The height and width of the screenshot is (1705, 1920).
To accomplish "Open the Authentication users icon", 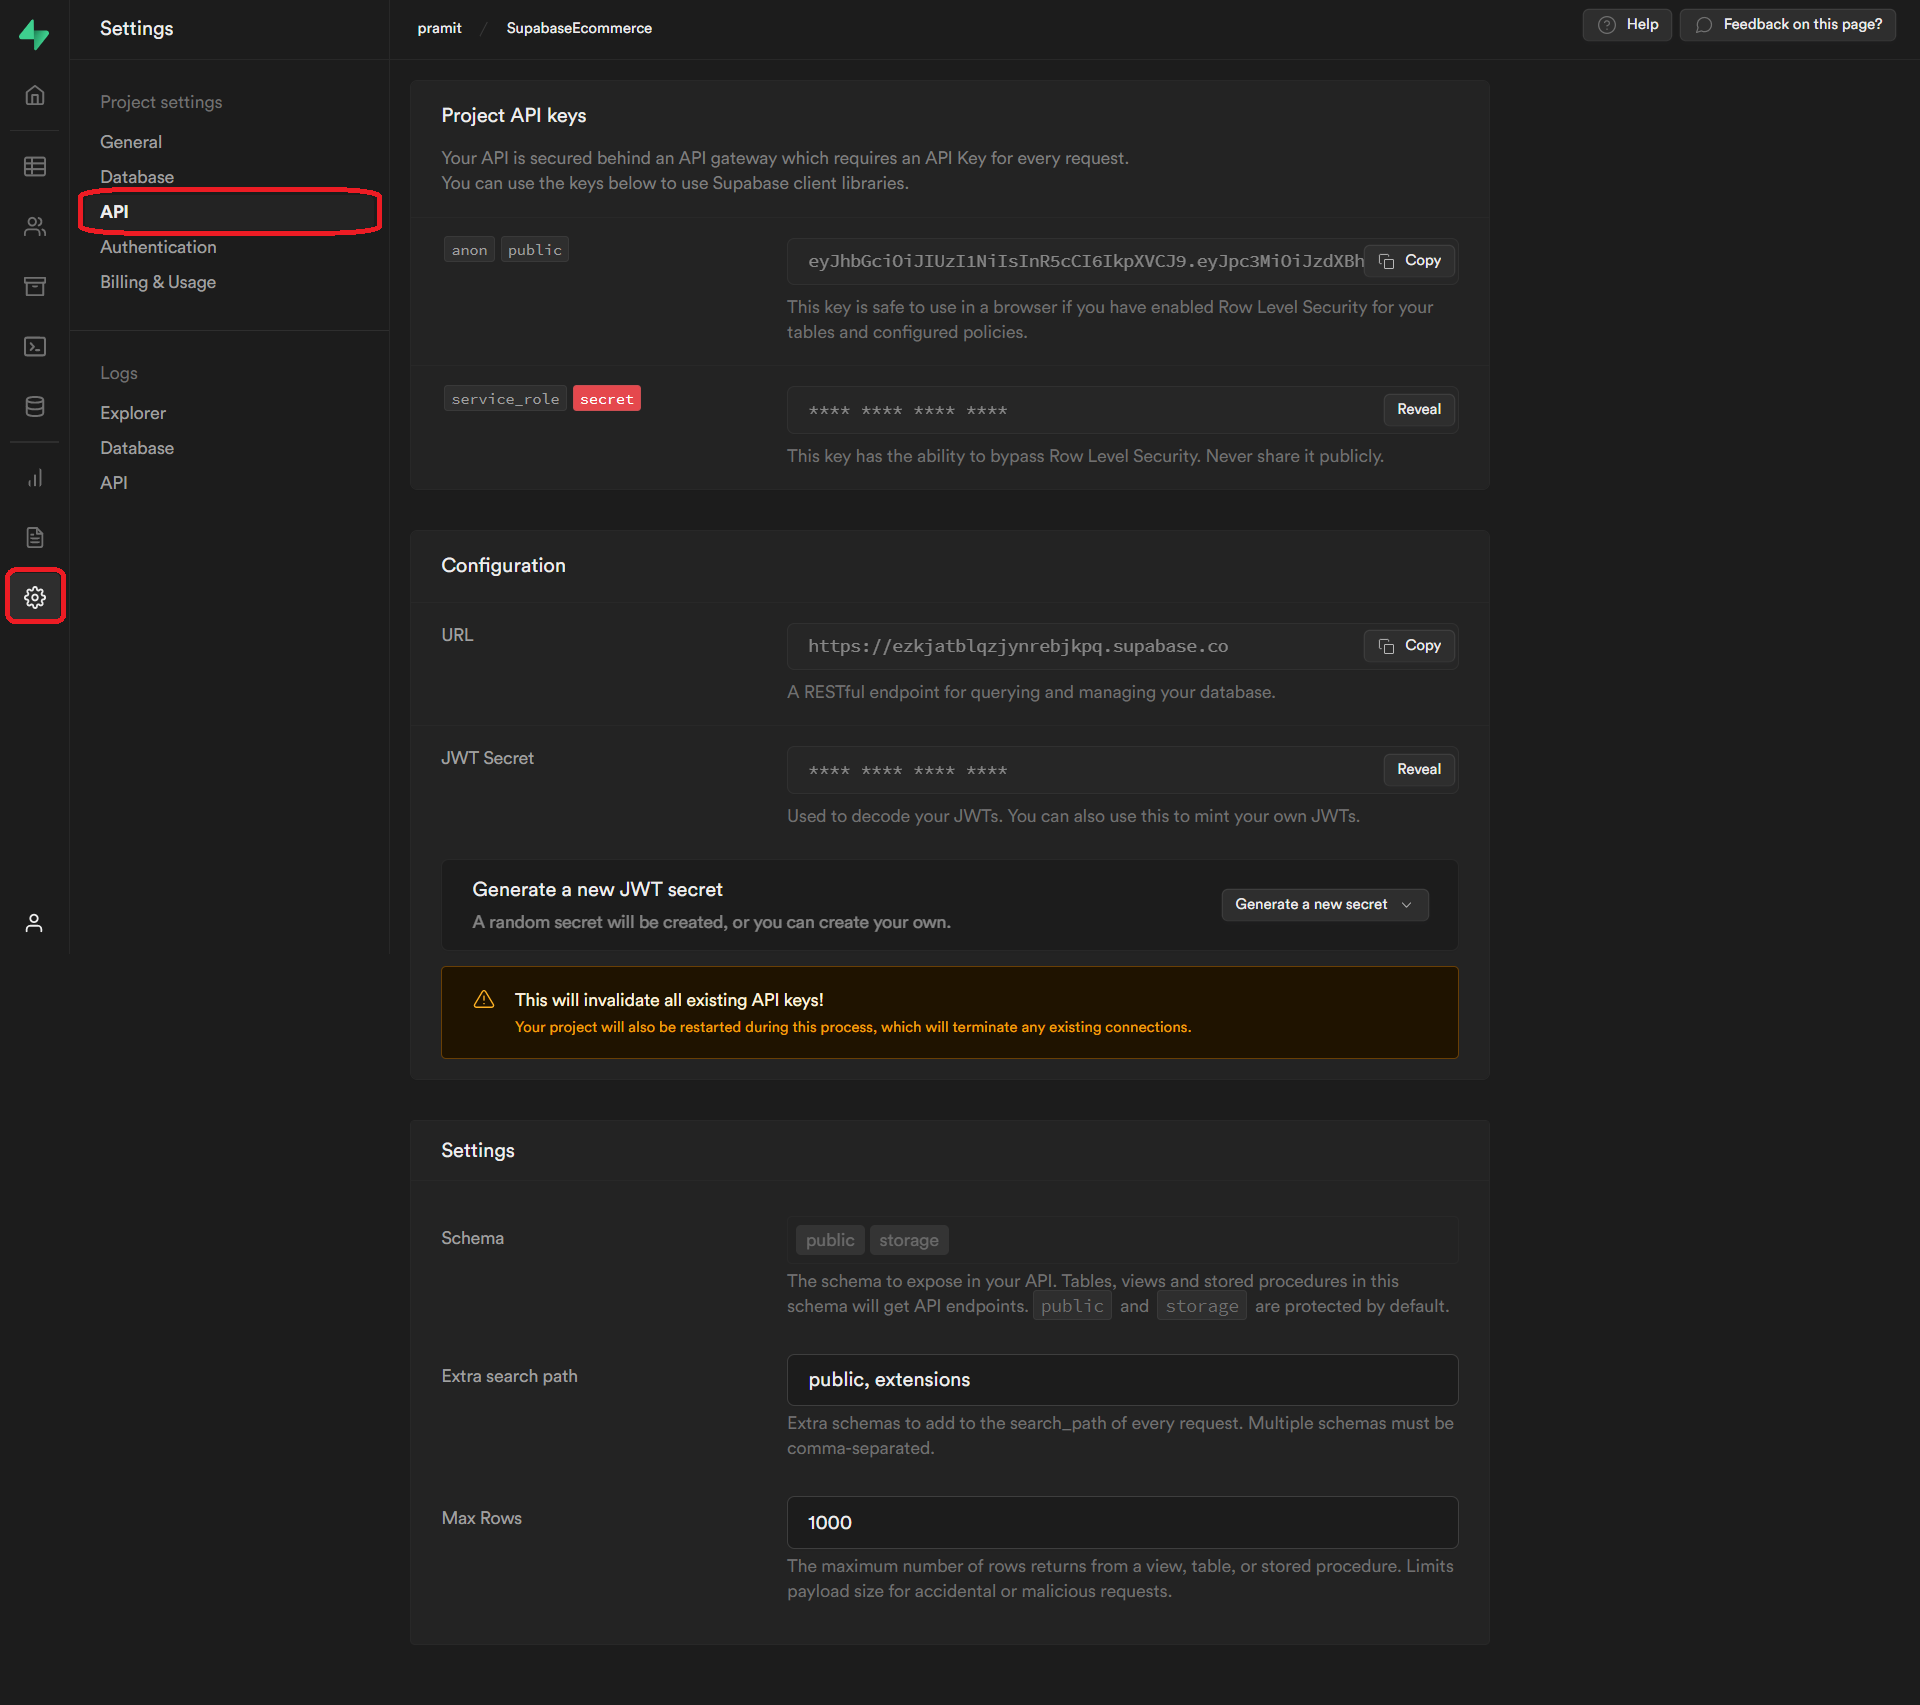I will 35,227.
